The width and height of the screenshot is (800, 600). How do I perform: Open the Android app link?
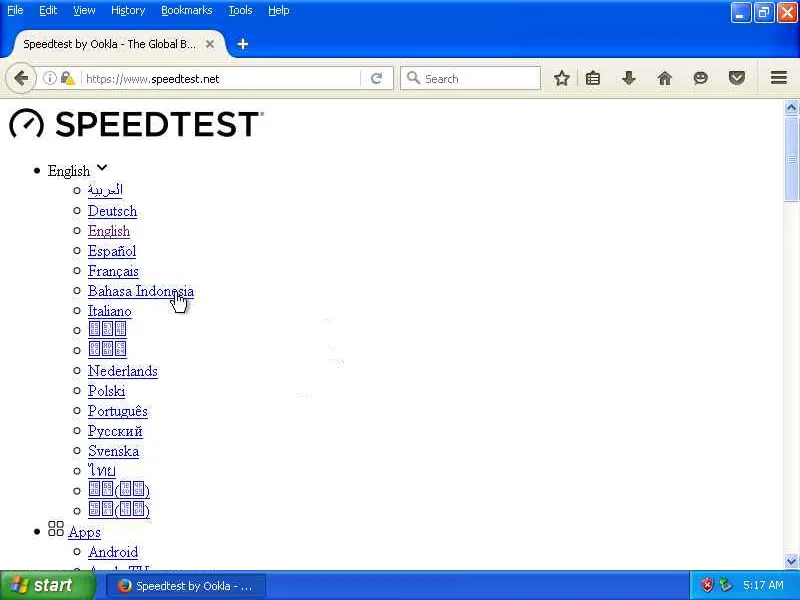coord(113,552)
